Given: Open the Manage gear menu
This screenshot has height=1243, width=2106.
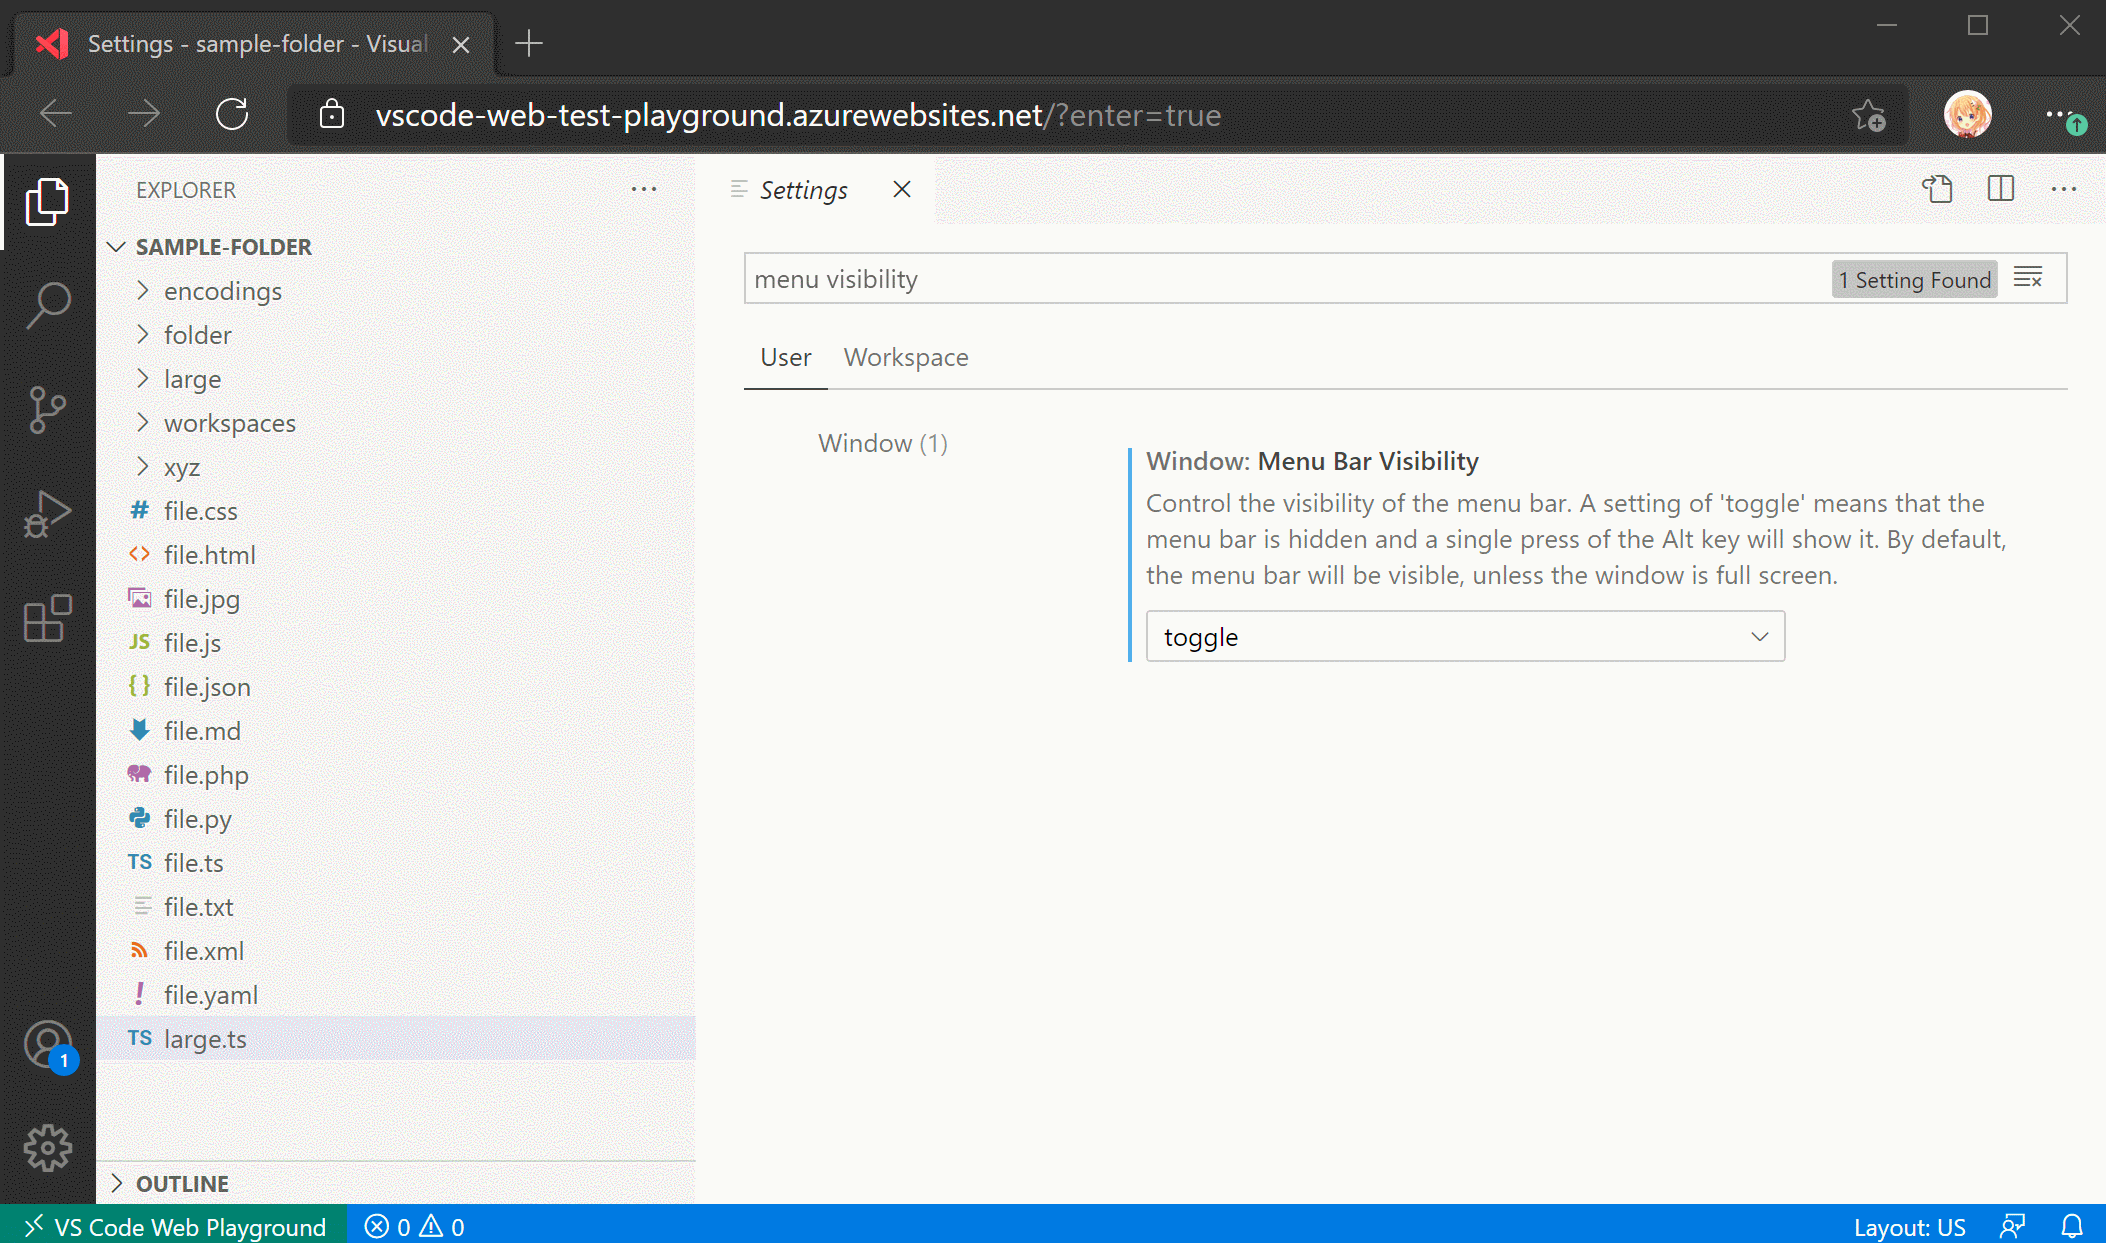Looking at the screenshot, I should pos(47,1148).
